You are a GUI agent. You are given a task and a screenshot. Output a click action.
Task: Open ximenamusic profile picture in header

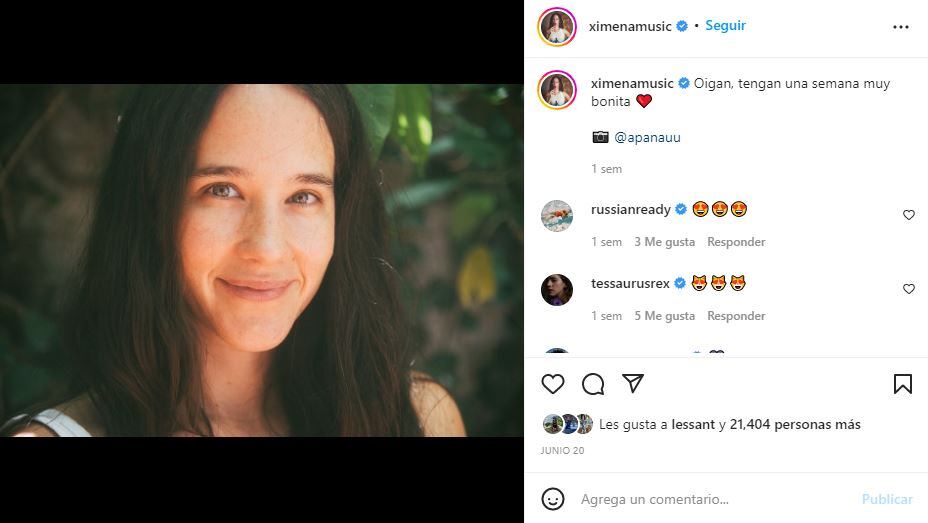[557, 27]
